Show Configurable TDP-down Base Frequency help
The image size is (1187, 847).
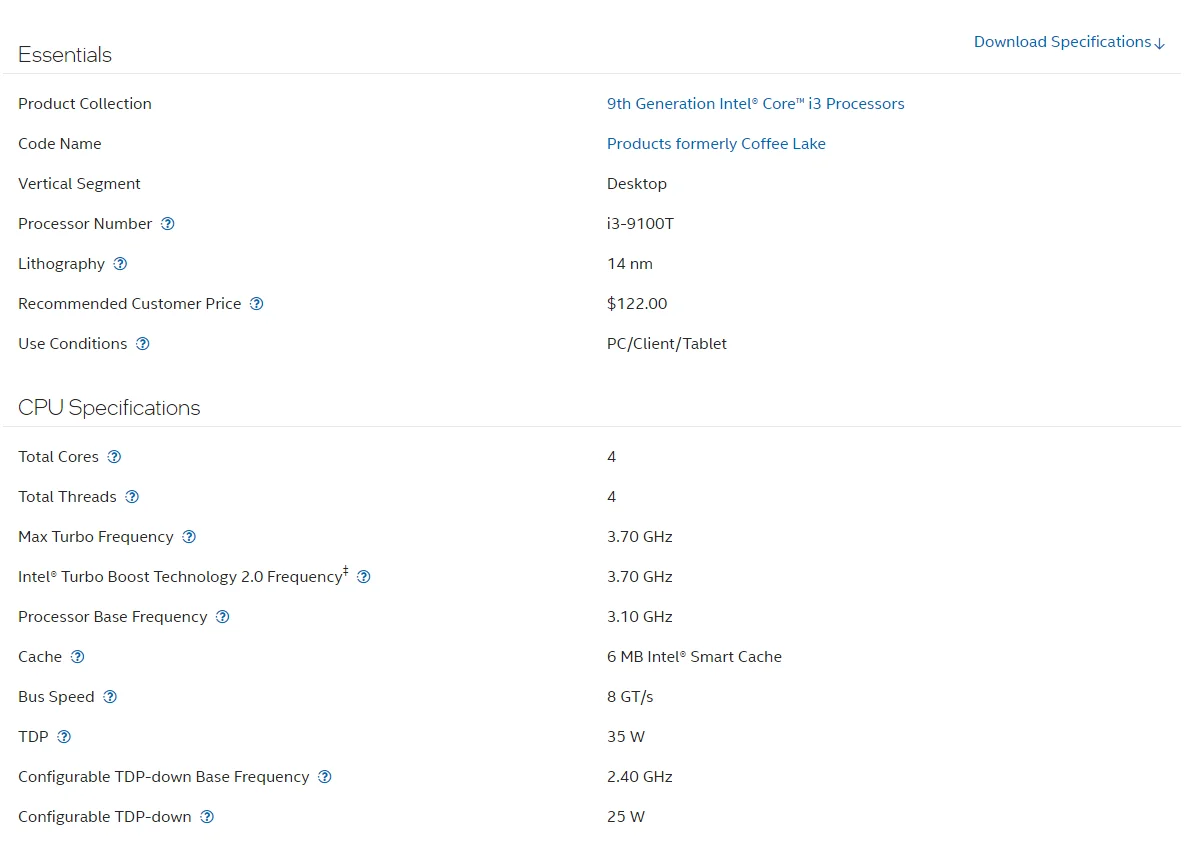tap(324, 777)
